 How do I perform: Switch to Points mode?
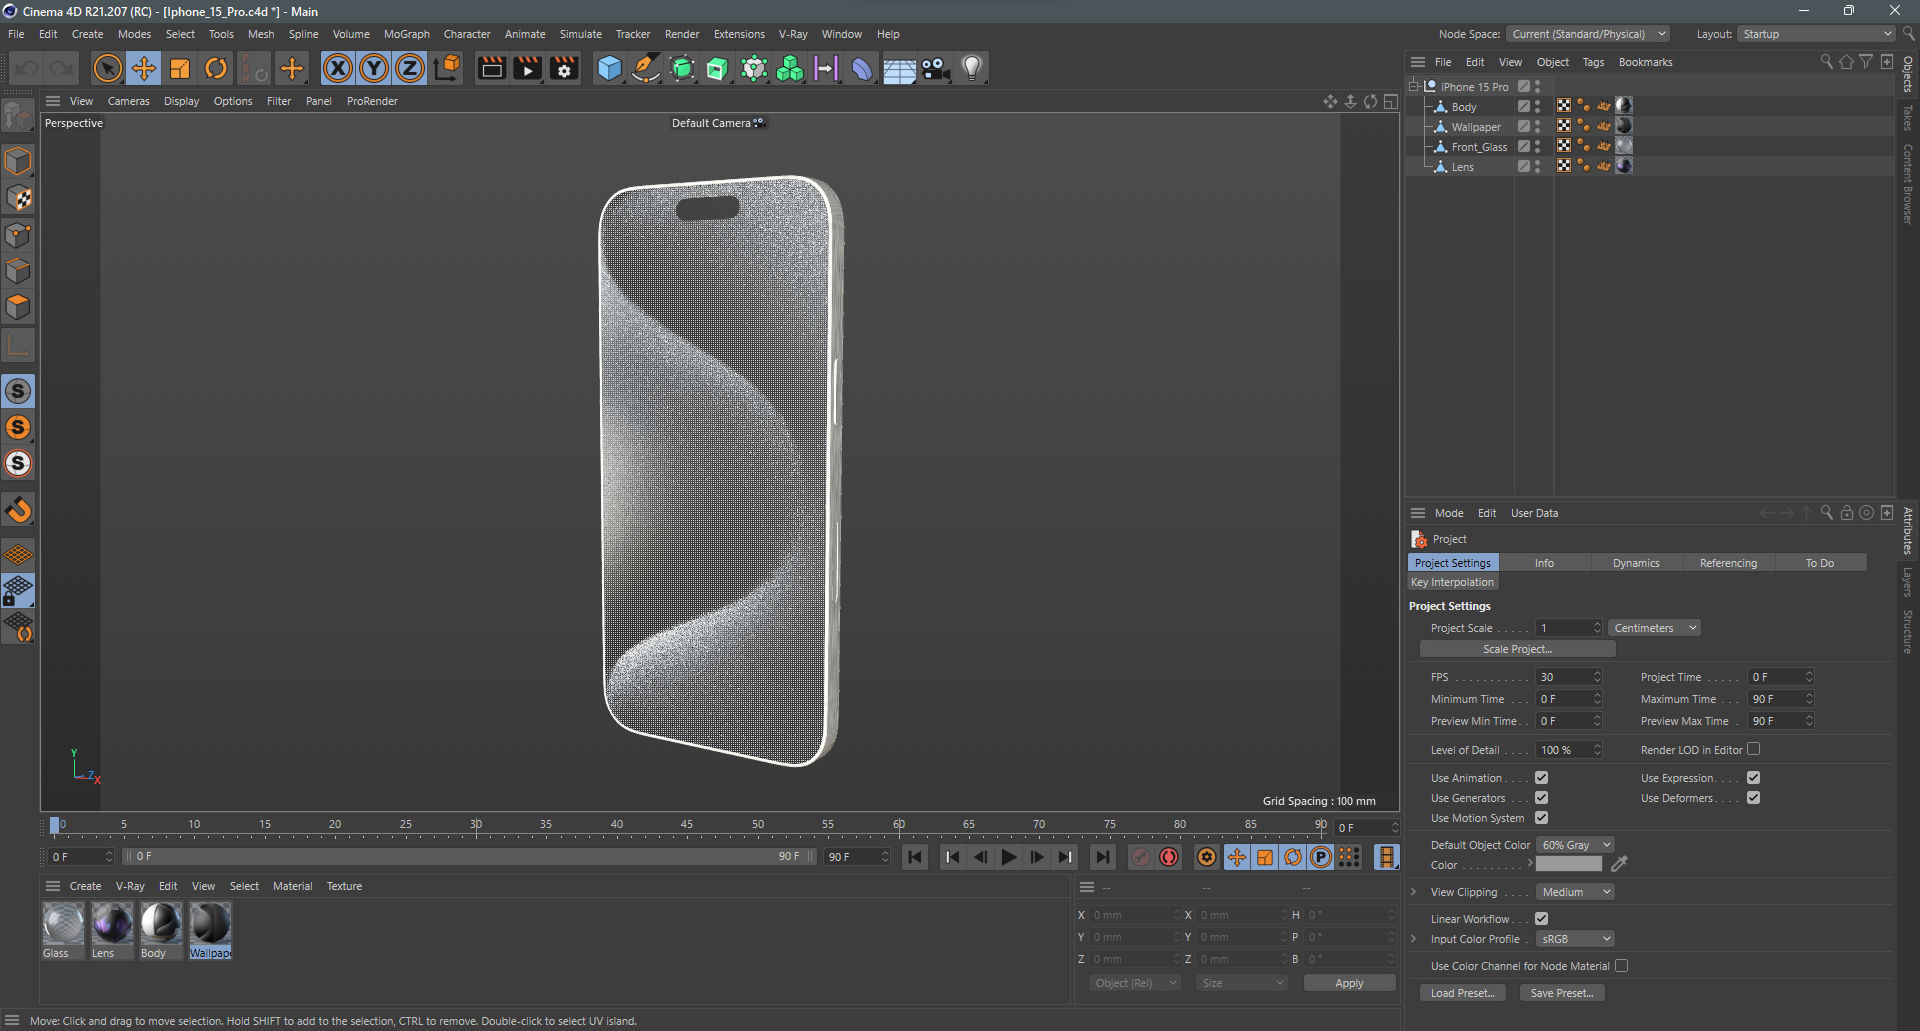click(18, 235)
